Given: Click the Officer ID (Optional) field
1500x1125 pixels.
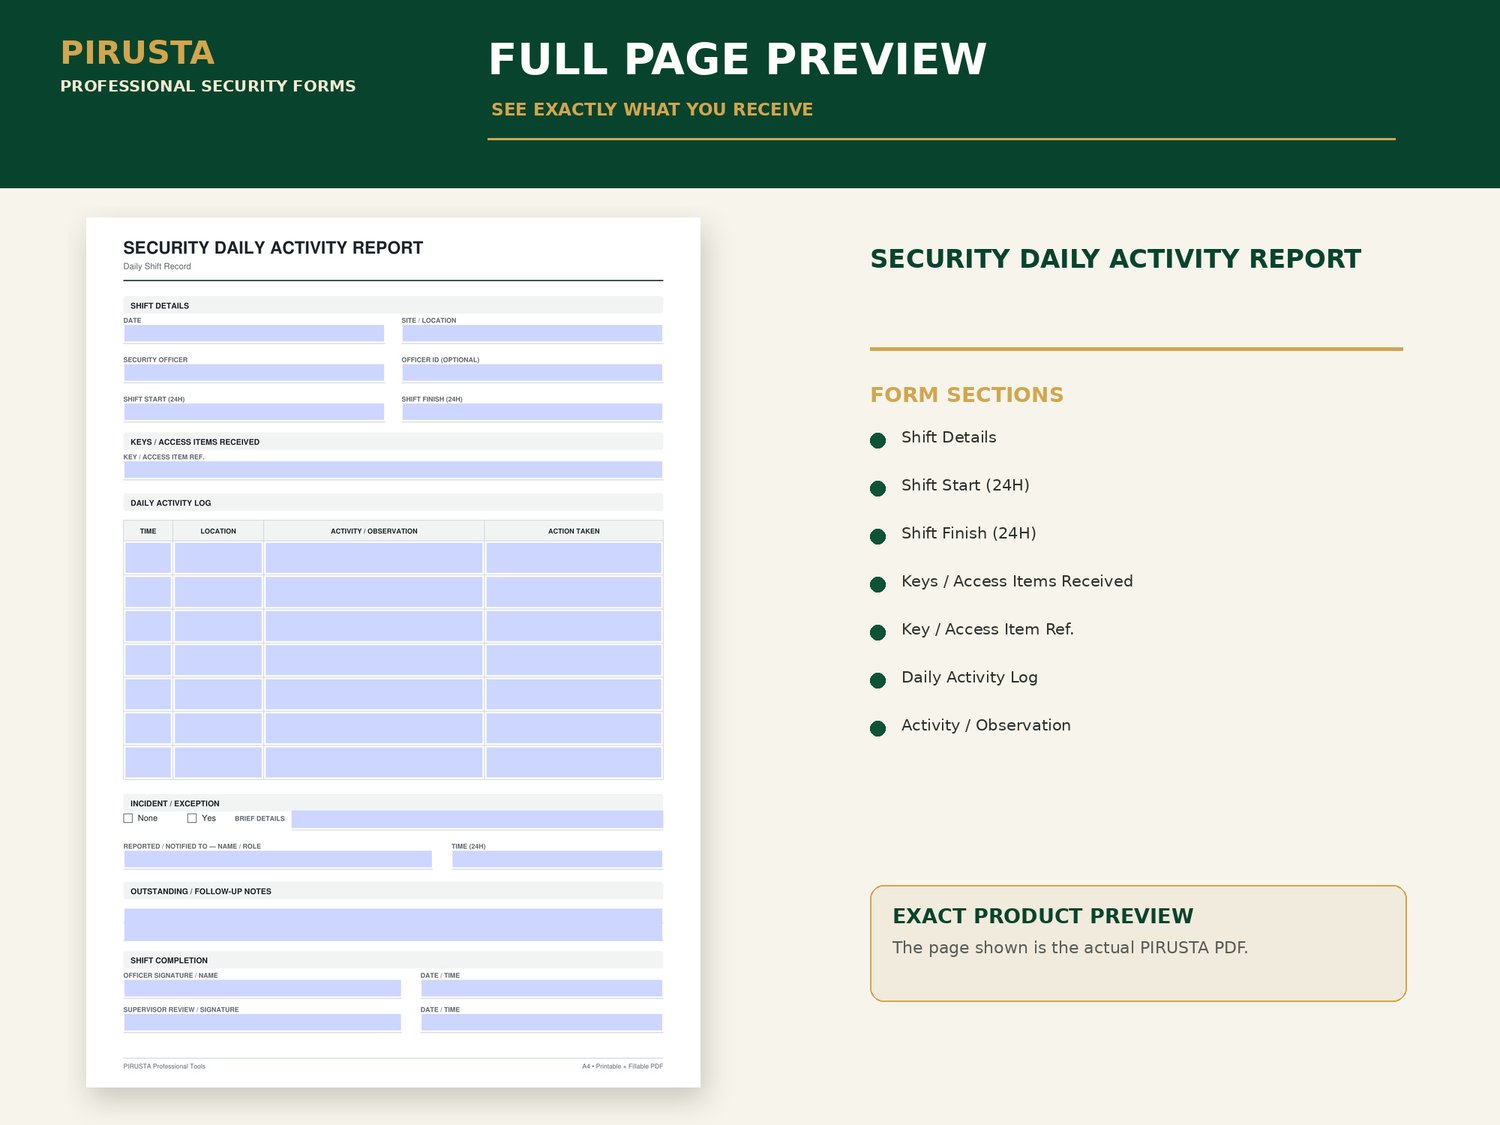Looking at the screenshot, I should (x=532, y=372).
